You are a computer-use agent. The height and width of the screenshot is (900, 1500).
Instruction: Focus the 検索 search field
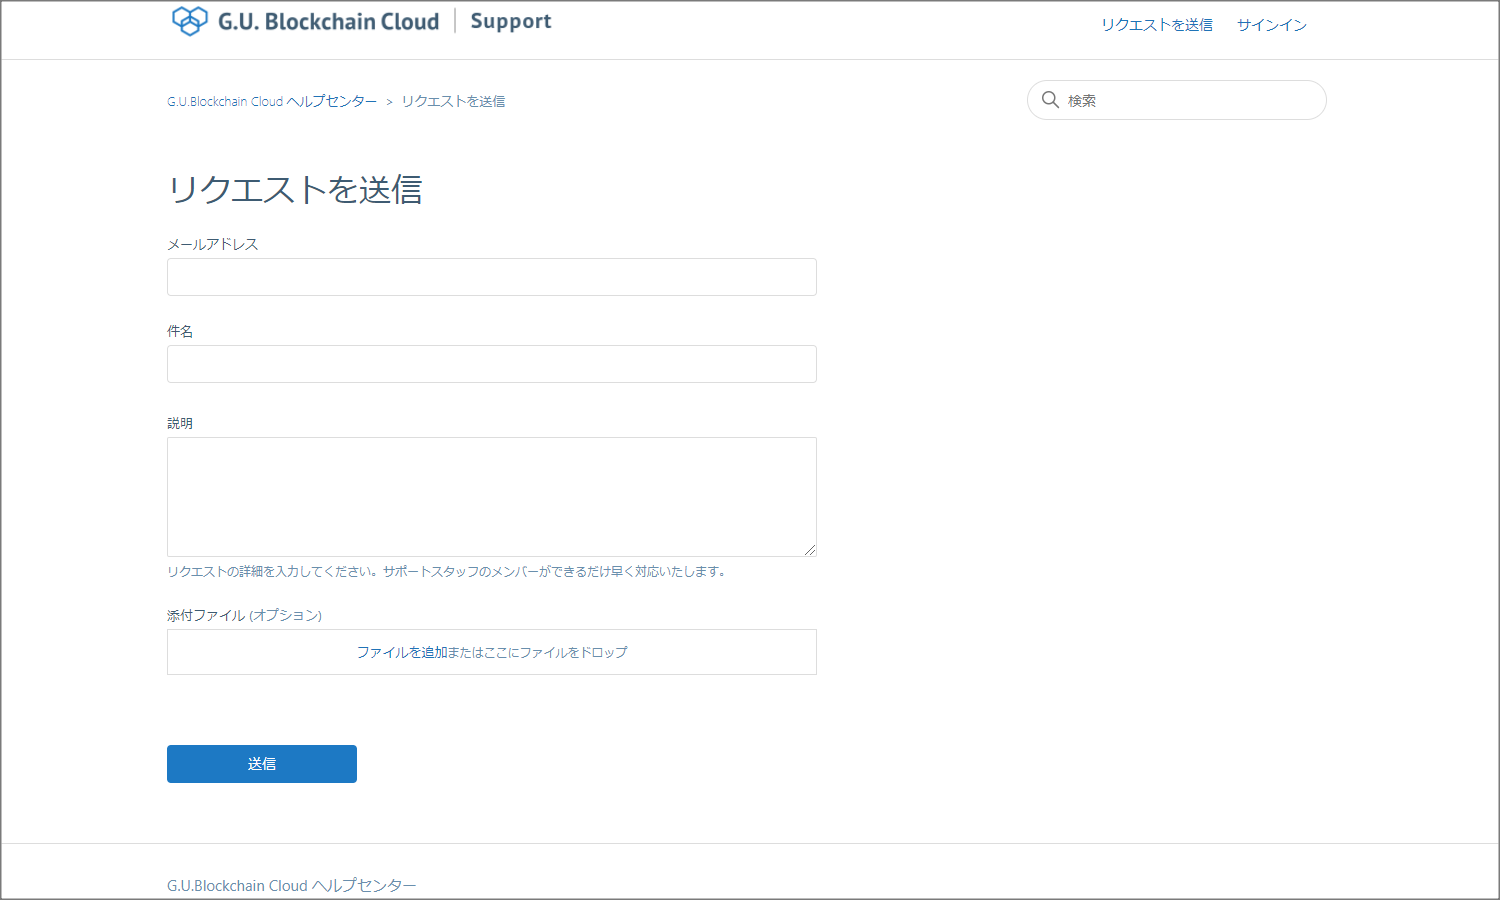point(1177,100)
